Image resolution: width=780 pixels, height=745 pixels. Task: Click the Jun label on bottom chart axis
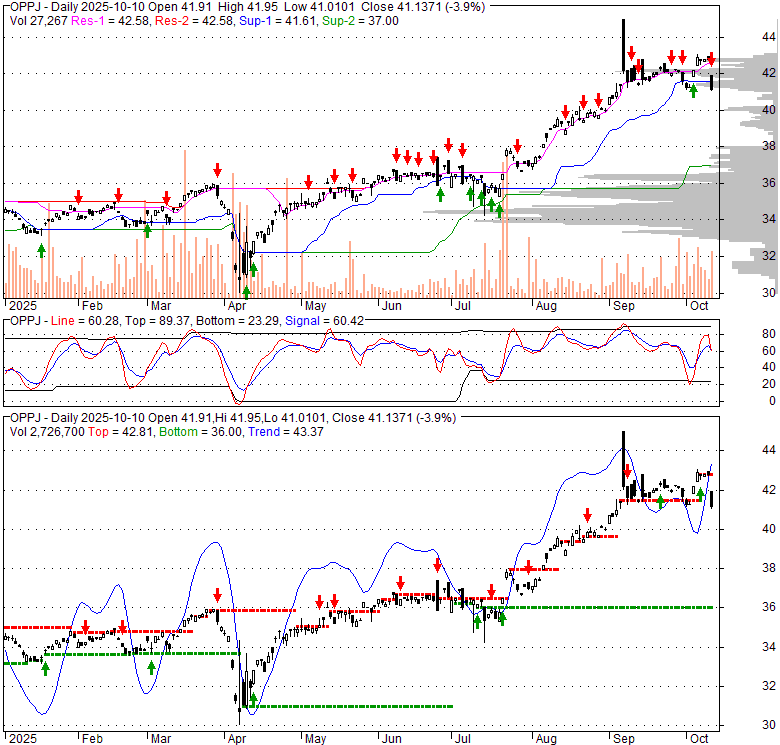pos(391,739)
